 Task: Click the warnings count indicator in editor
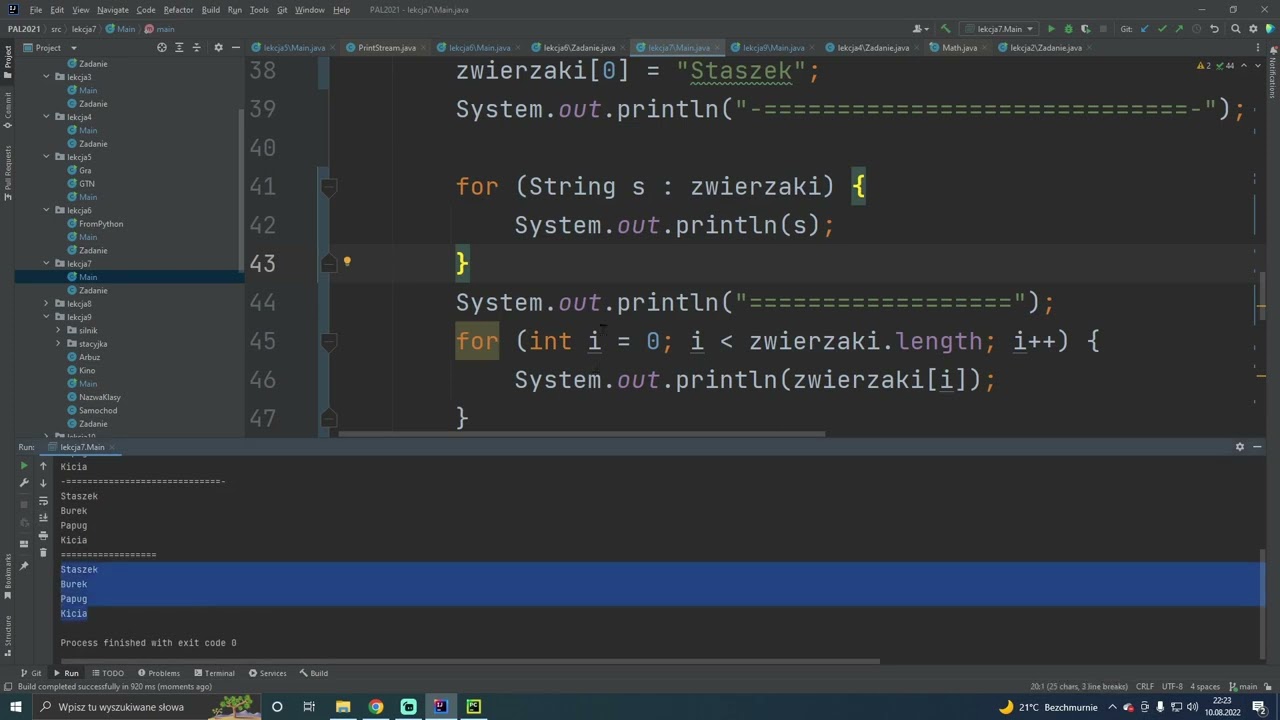pyautogui.click(x=1204, y=66)
